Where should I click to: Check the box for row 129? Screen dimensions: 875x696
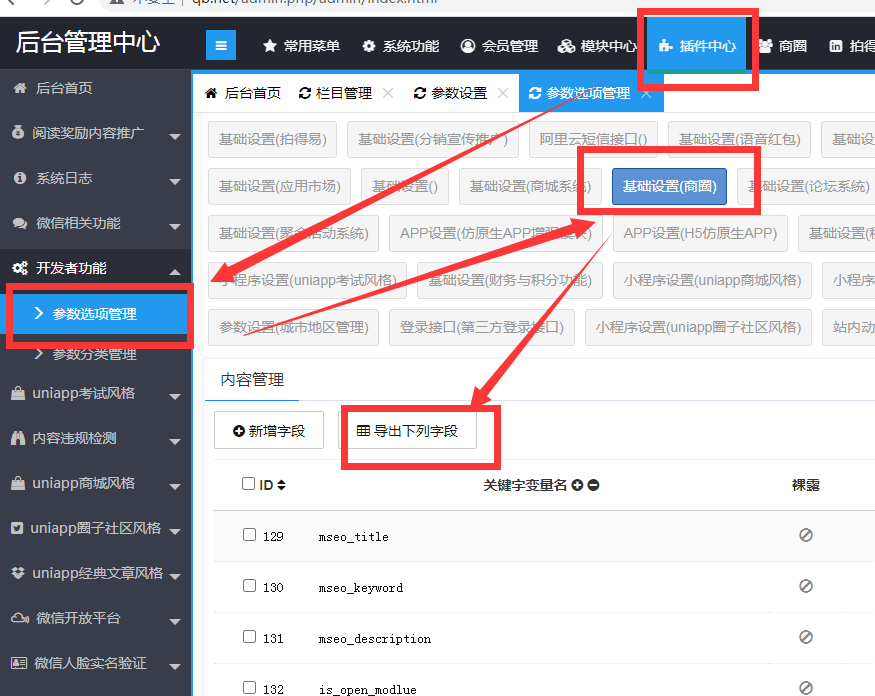point(249,535)
